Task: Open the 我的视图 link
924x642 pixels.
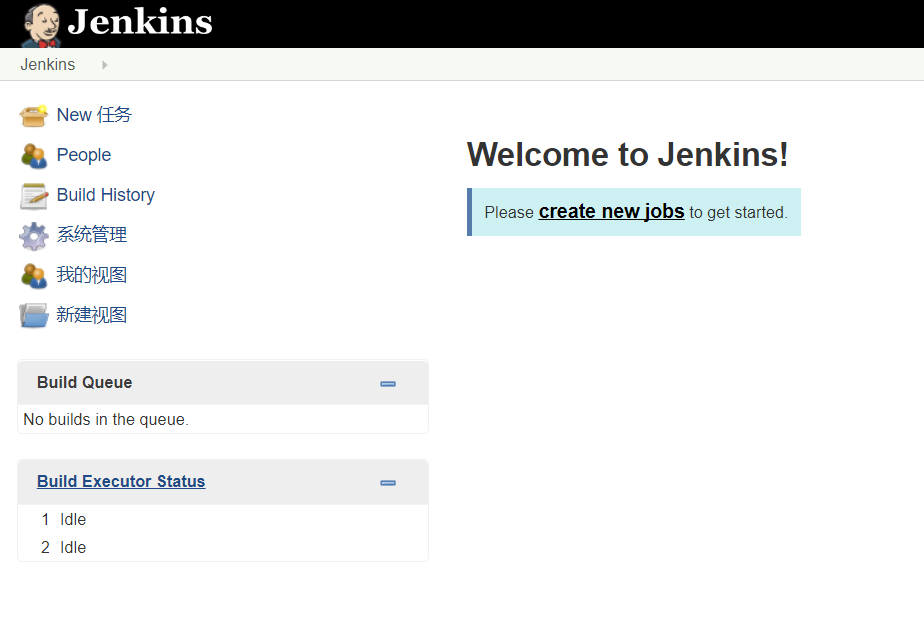Action: 92,275
